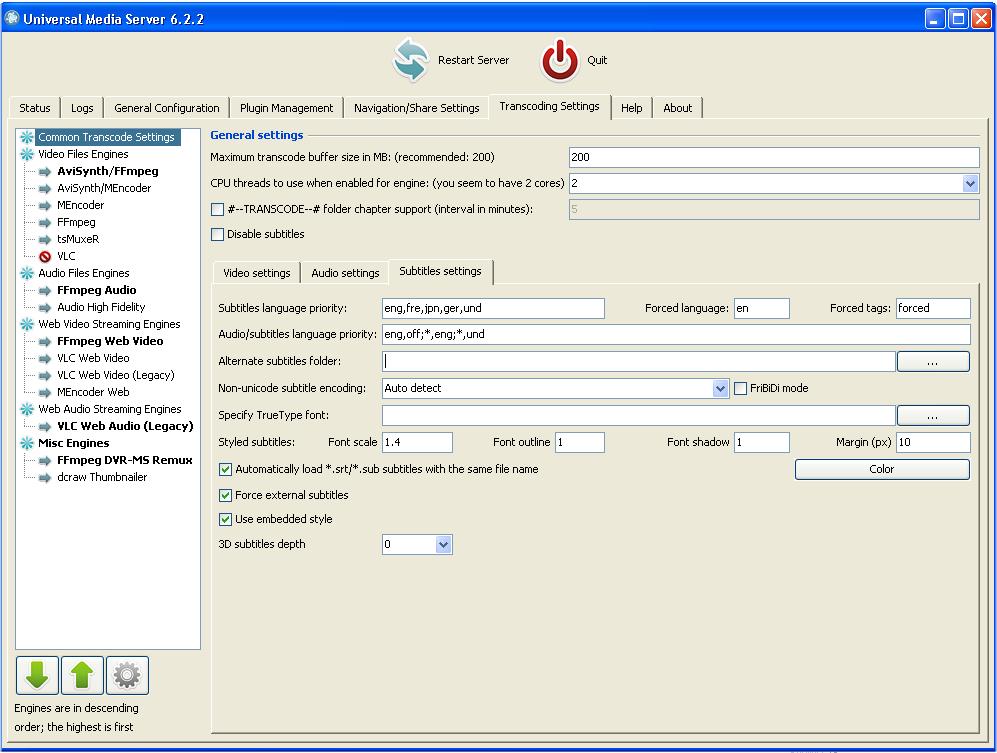Open the CPU threads dropdown

point(970,184)
